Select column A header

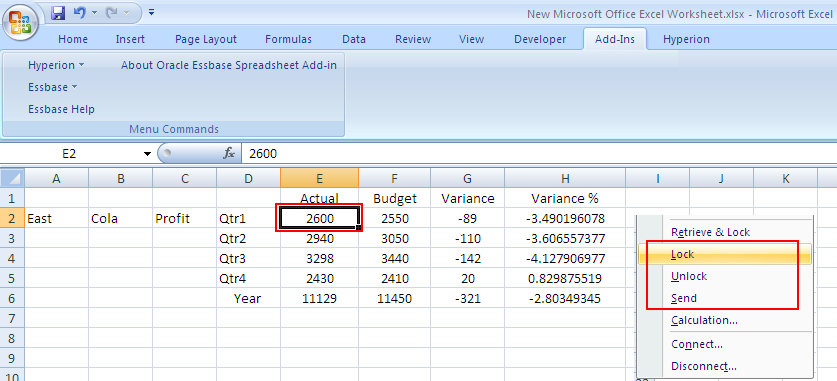56,179
